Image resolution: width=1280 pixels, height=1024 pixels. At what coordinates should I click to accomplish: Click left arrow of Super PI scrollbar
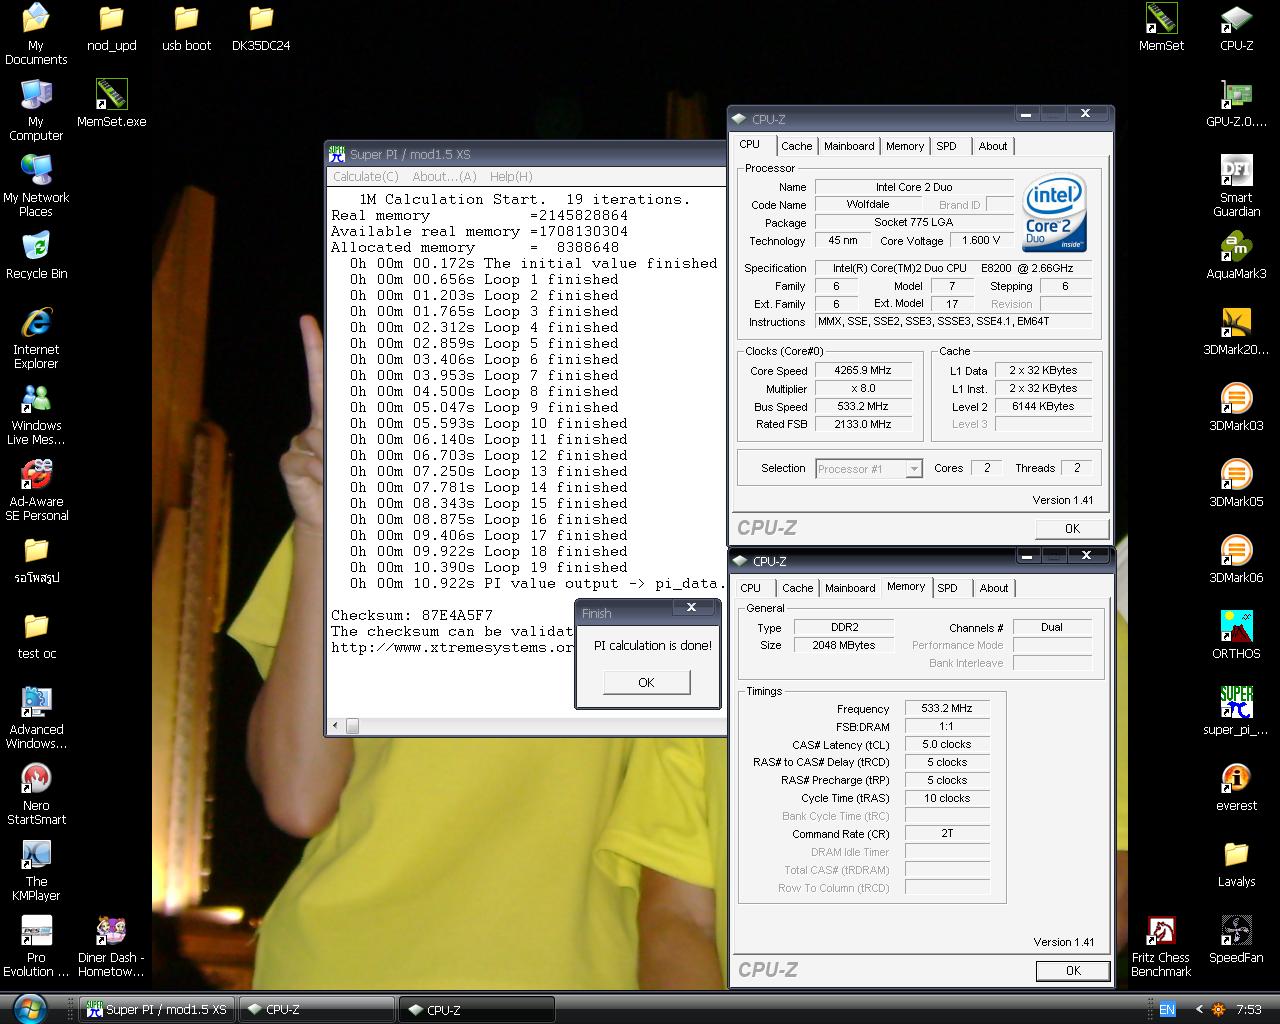point(335,726)
